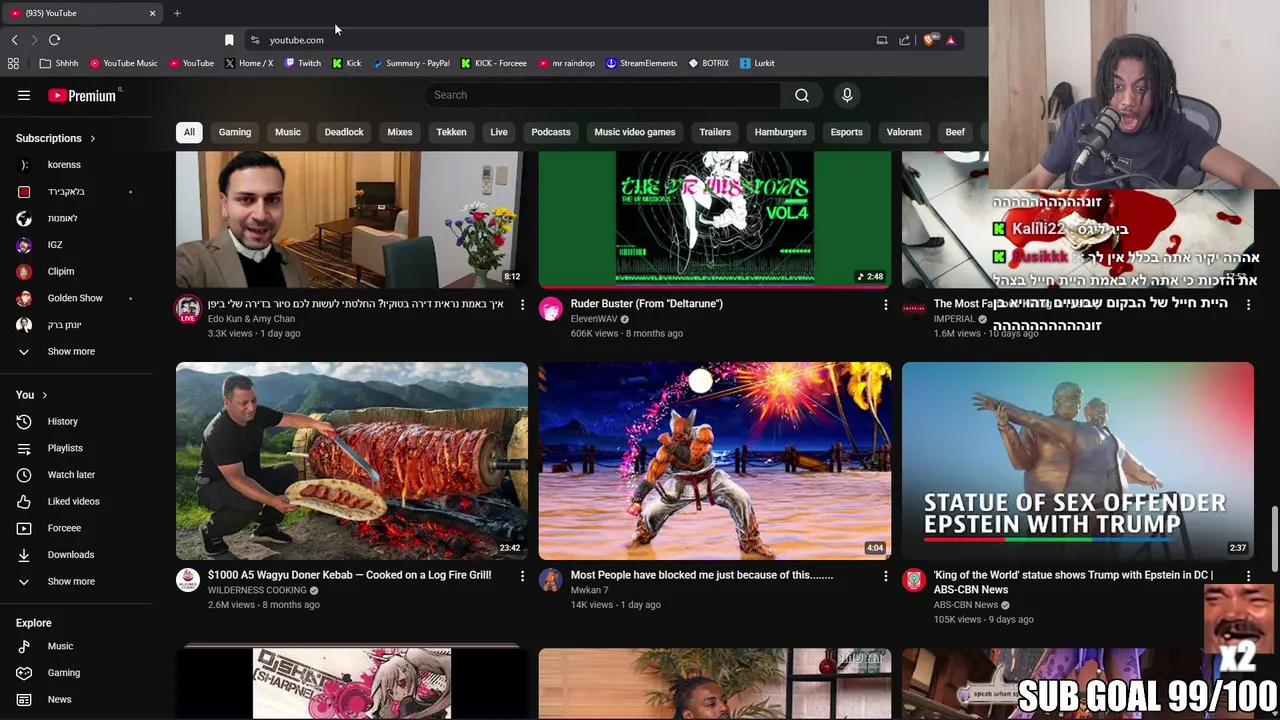The width and height of the screenshot is (1280, 720).
Task: Expand the Subscriptions section
Action: pos(56,139)
